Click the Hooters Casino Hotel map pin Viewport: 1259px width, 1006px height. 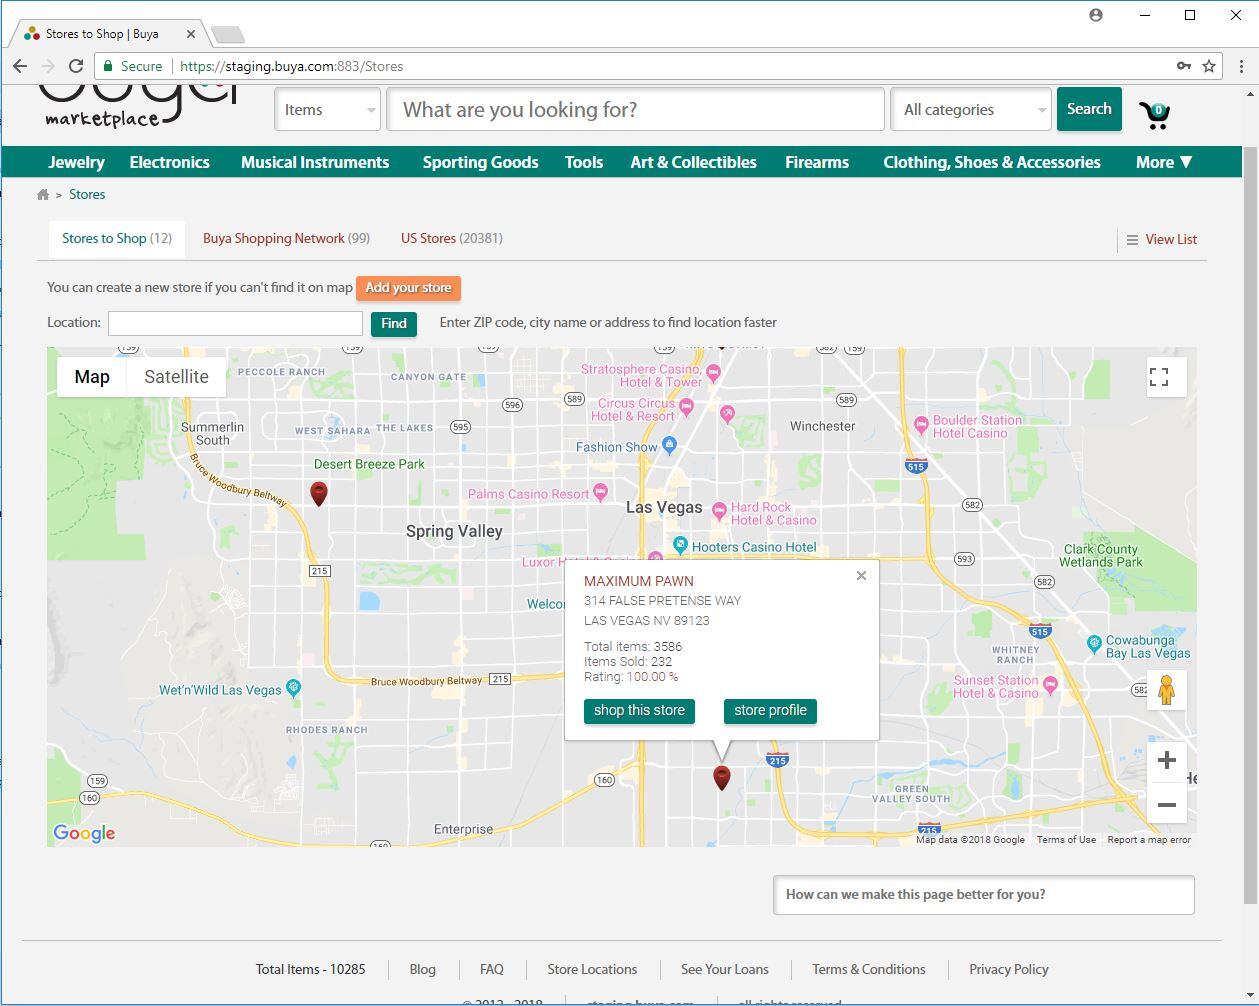pos(680,545)
